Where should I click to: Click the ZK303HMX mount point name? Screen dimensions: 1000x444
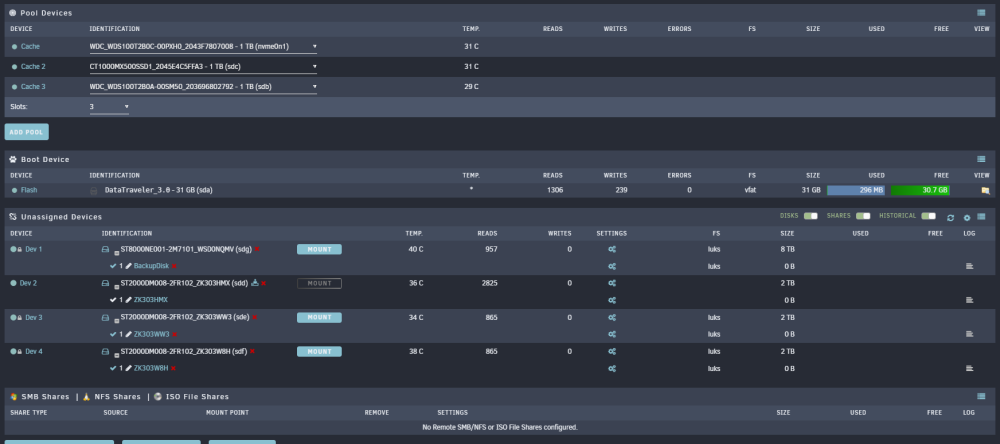click(x=151, y=300)
